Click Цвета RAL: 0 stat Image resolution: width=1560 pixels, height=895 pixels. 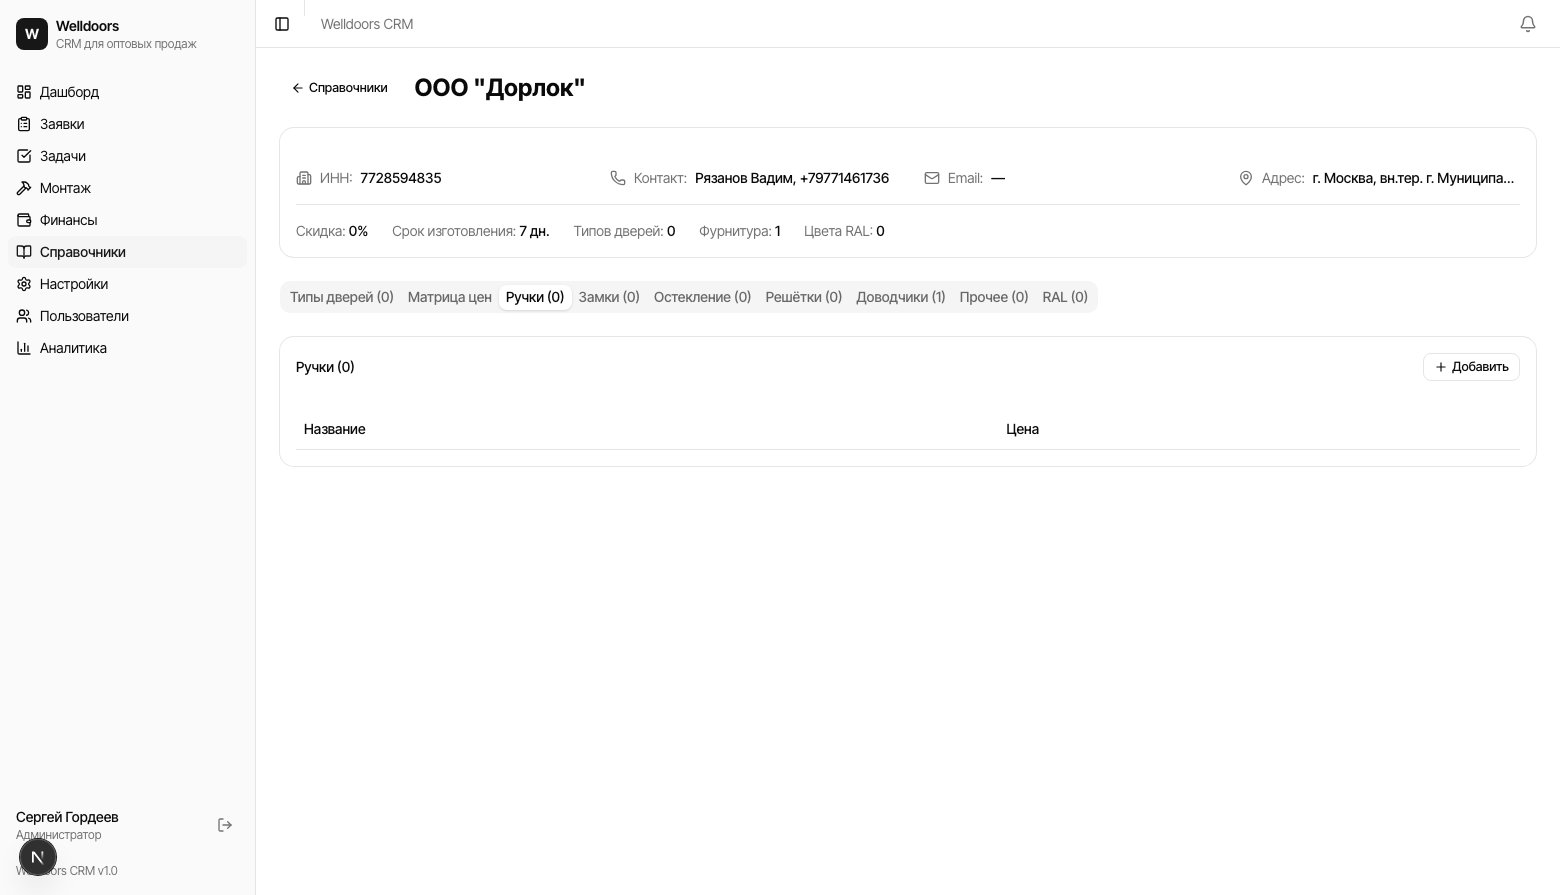click(x=844, y=231)
